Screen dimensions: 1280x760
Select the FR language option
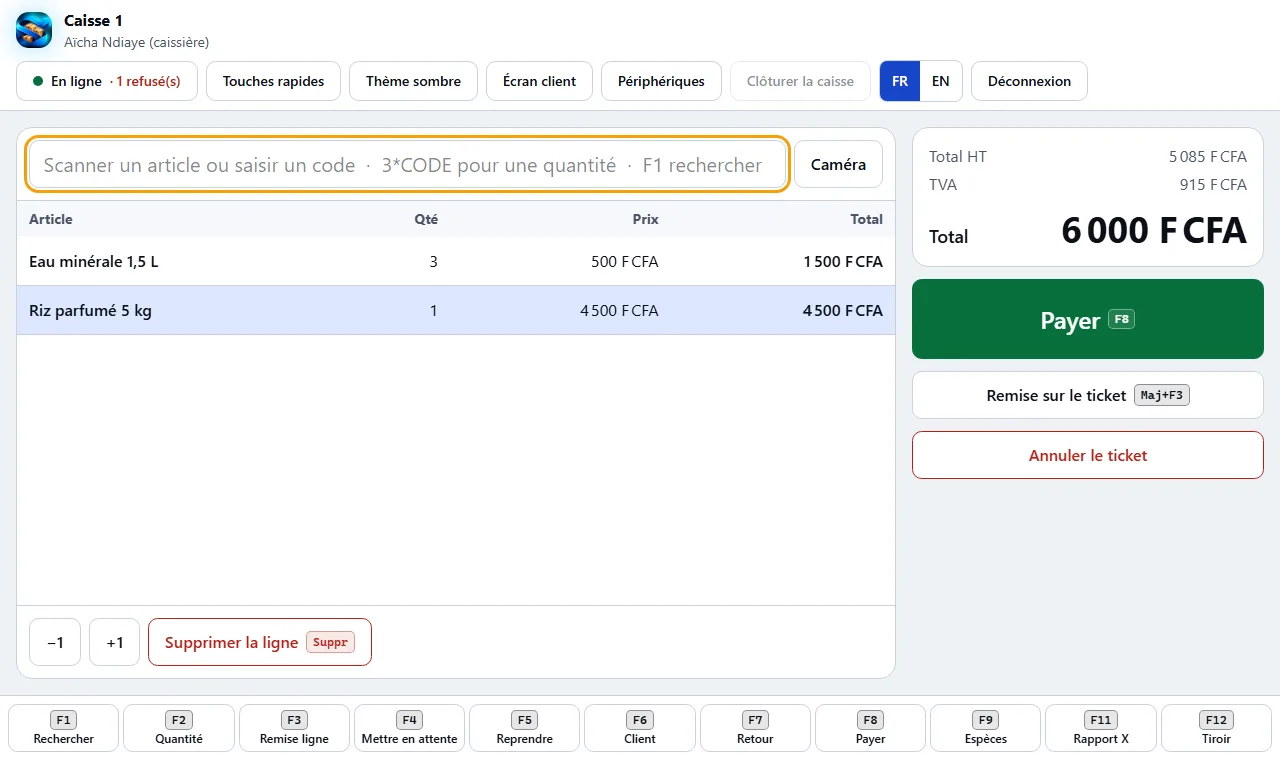[900, 82]
